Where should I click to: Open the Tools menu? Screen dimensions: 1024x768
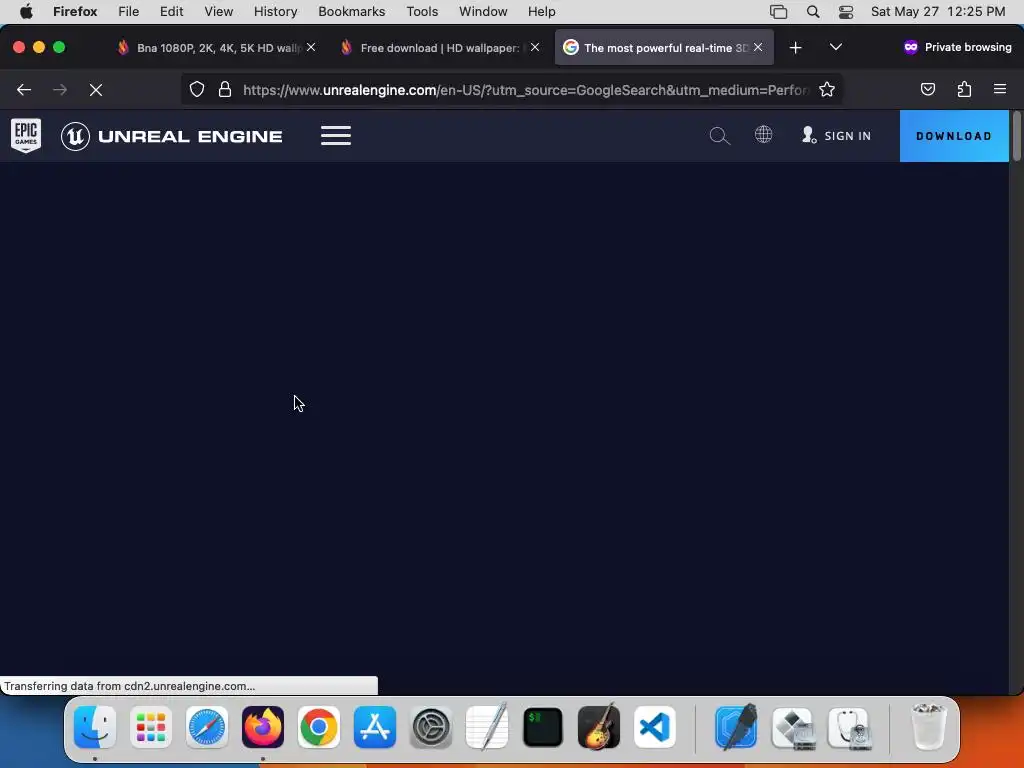[x=423, y=12]
